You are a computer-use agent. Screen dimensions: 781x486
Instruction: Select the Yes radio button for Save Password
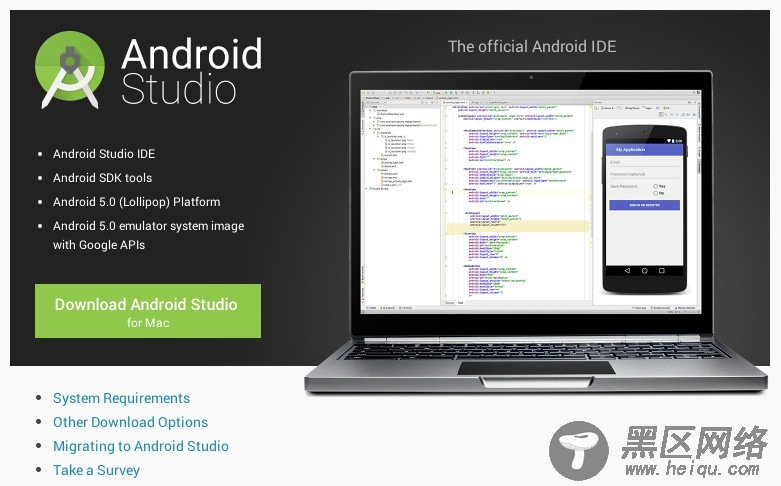[x=655, y=186]
